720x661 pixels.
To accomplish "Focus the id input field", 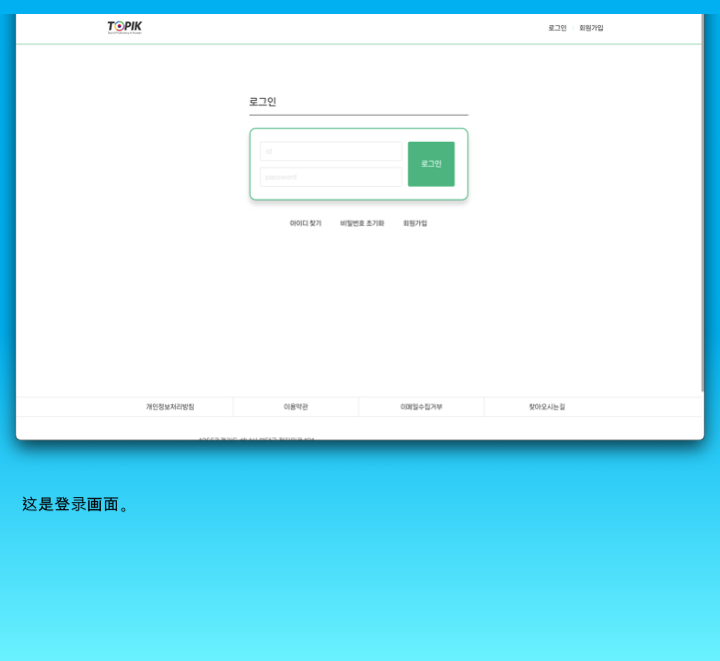I will coord(330,151).
